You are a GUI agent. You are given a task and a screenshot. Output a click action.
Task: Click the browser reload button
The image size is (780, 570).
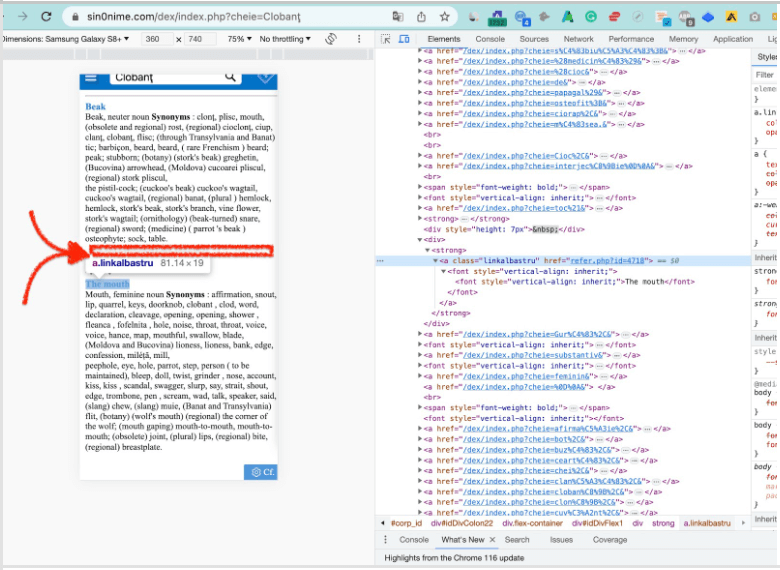[x=47, y=16]
